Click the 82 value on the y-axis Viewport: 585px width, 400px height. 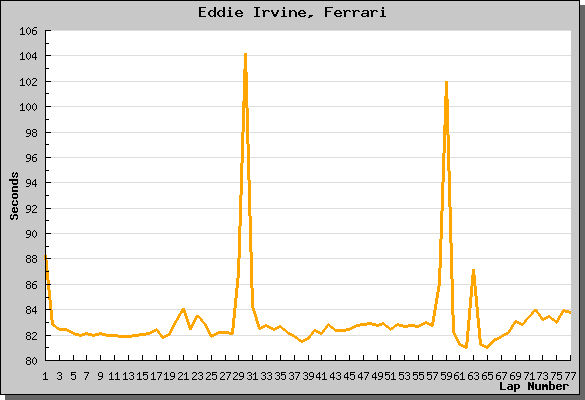32,335
